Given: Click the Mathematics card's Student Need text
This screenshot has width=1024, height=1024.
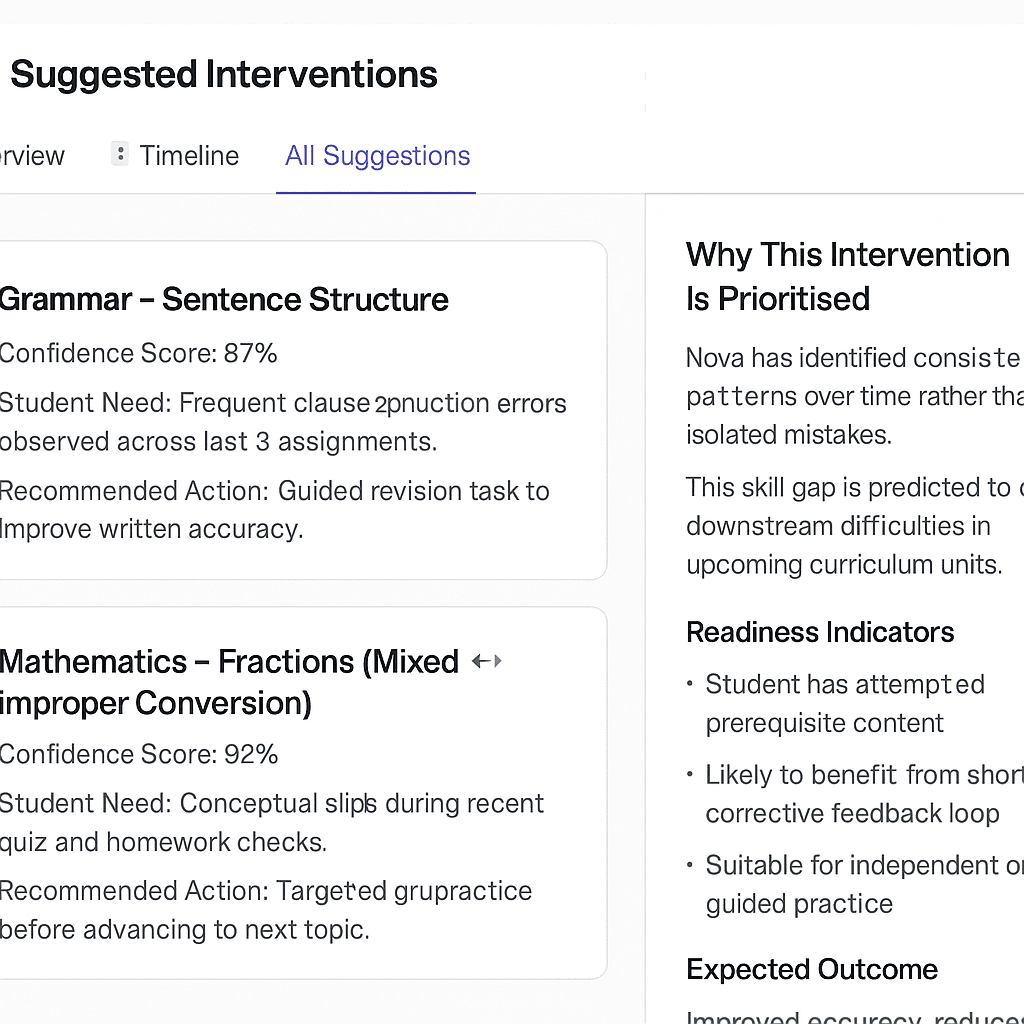Looking at the screenshot, I should pyautogui.click(x=272, y=822).
